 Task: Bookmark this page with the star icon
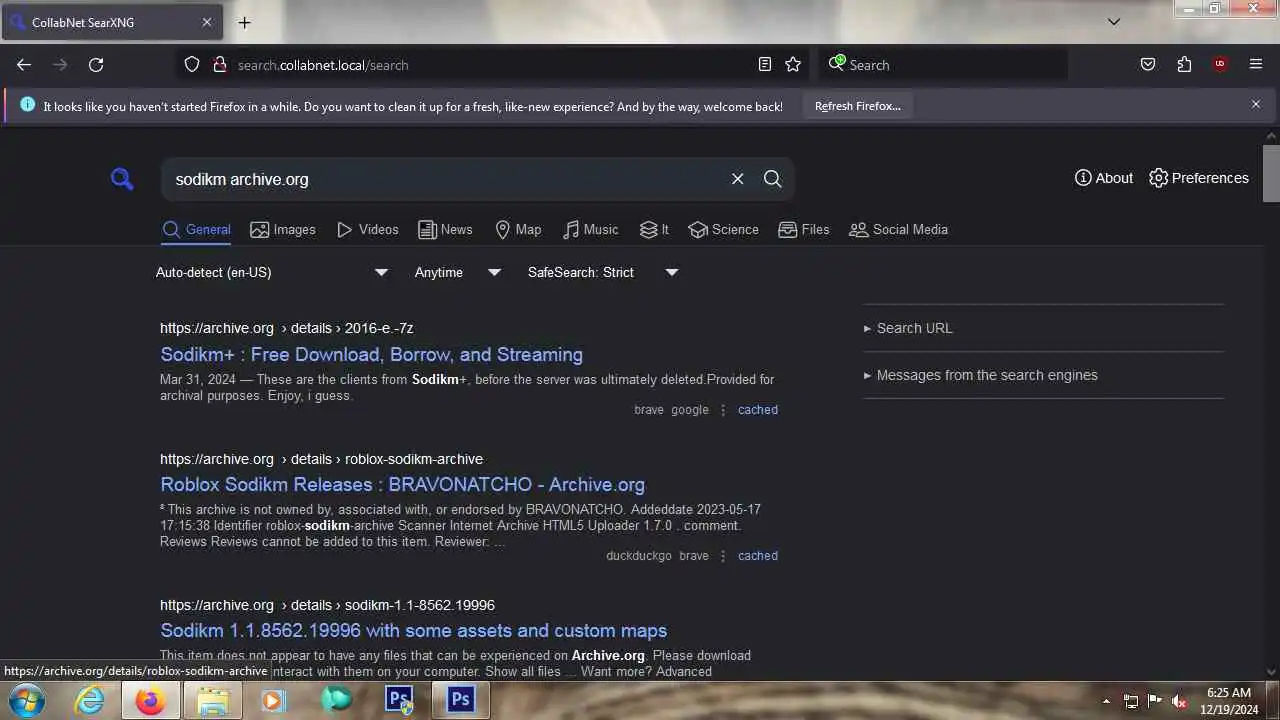793,65
